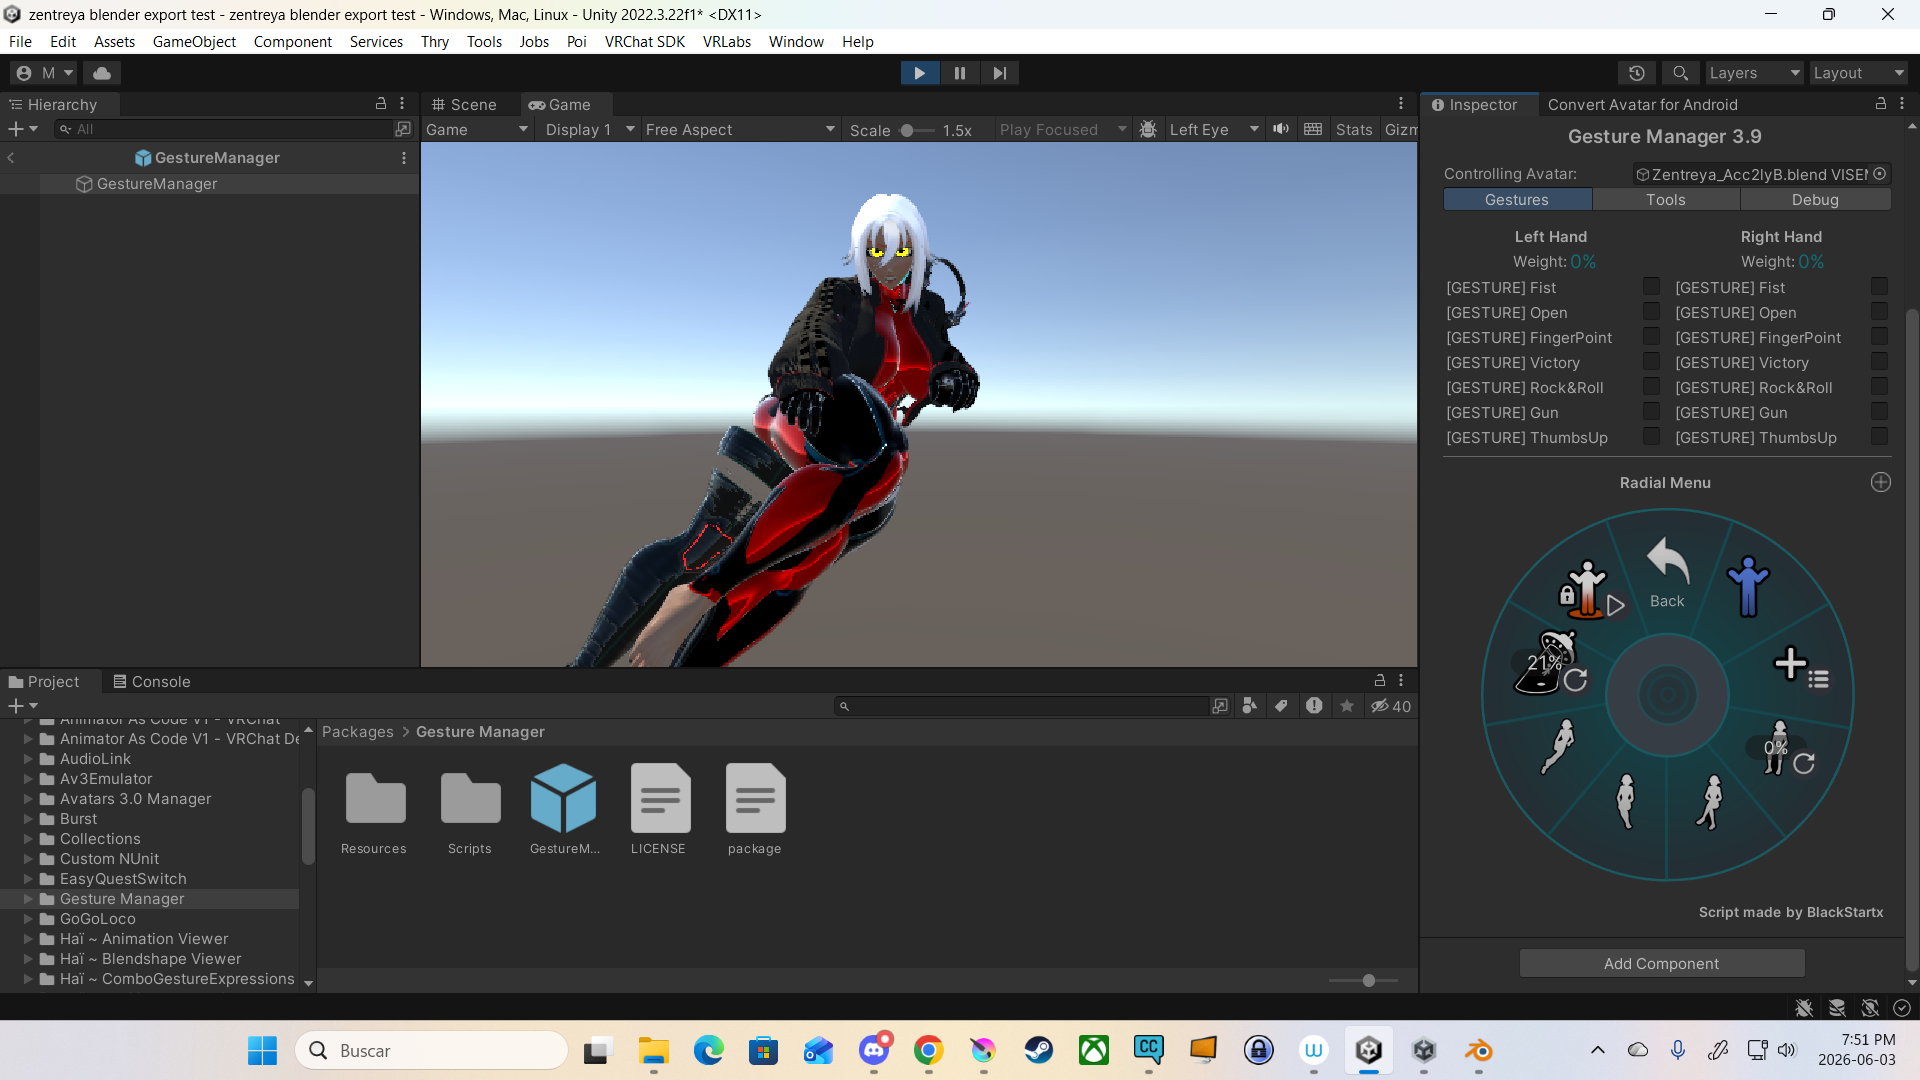Click the Project panel search field

[1023, 706]
